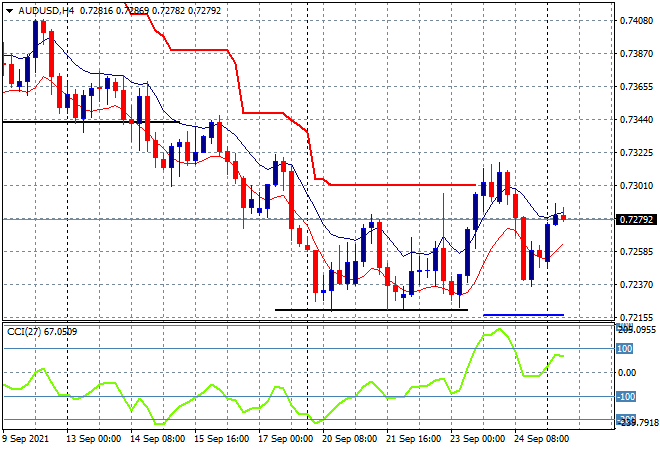Select the black support line near 0.72155

pyautogui.click(x=371, y=310)
